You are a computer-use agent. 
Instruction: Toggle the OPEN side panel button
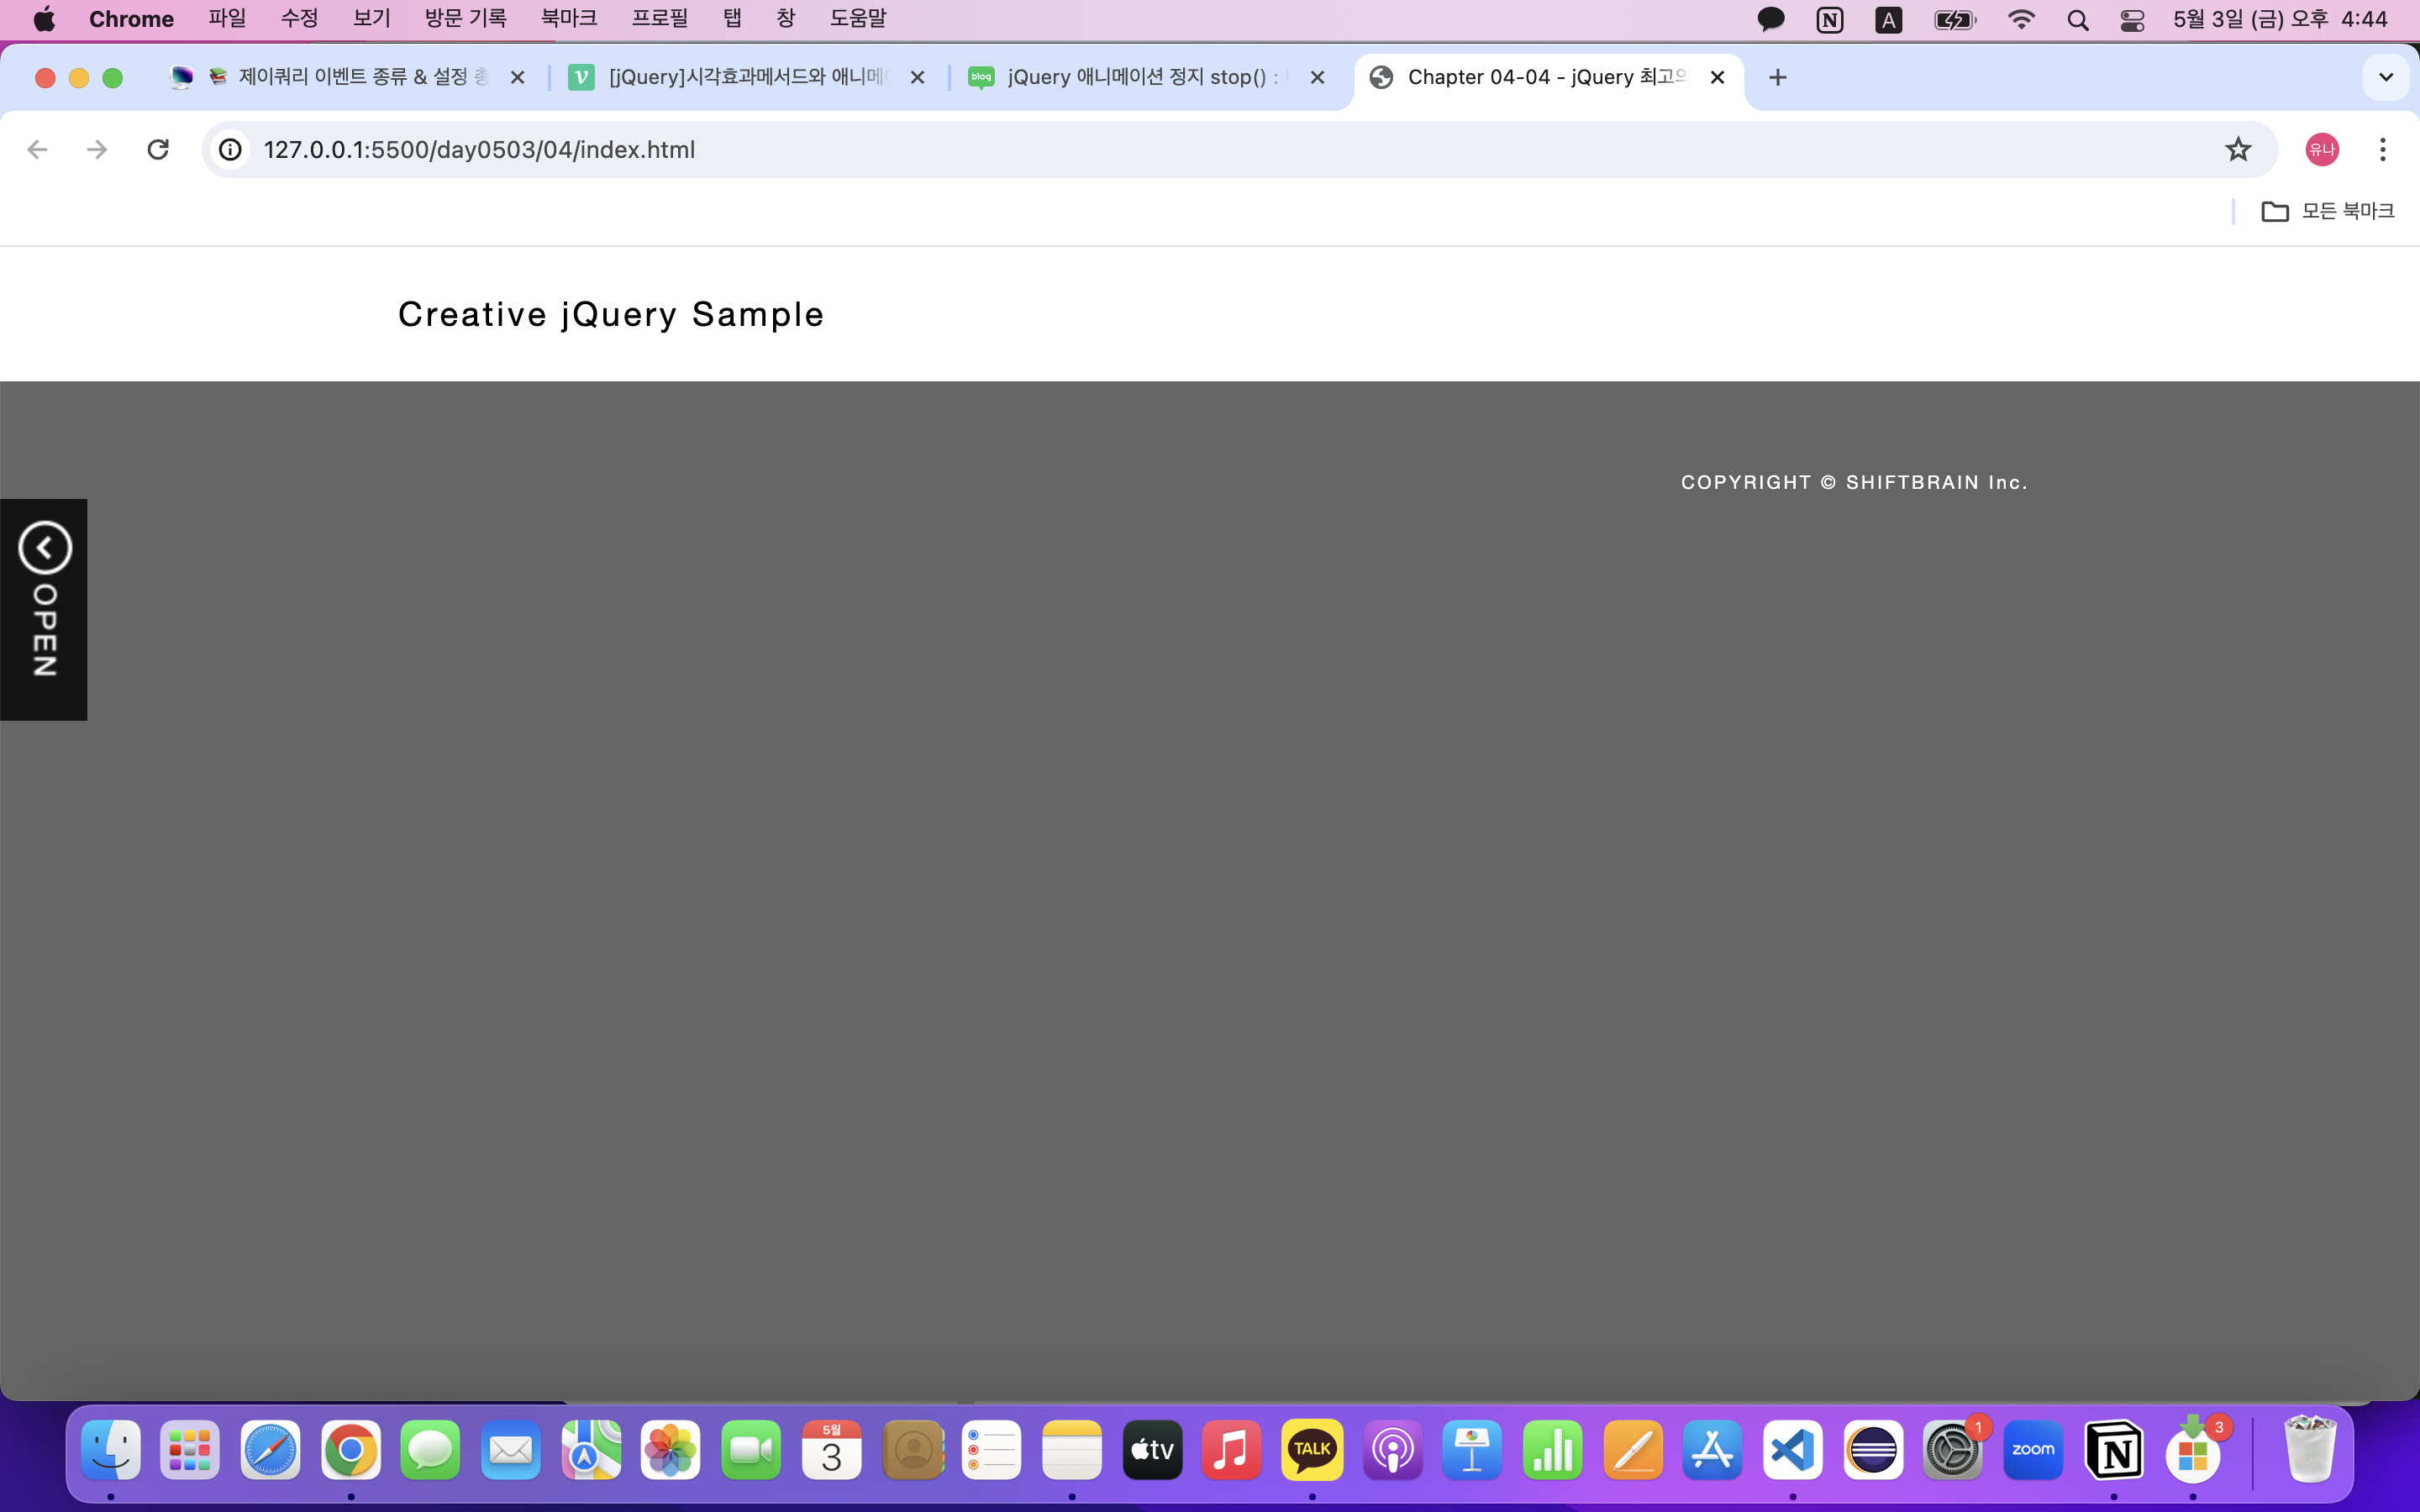[44, 608]
